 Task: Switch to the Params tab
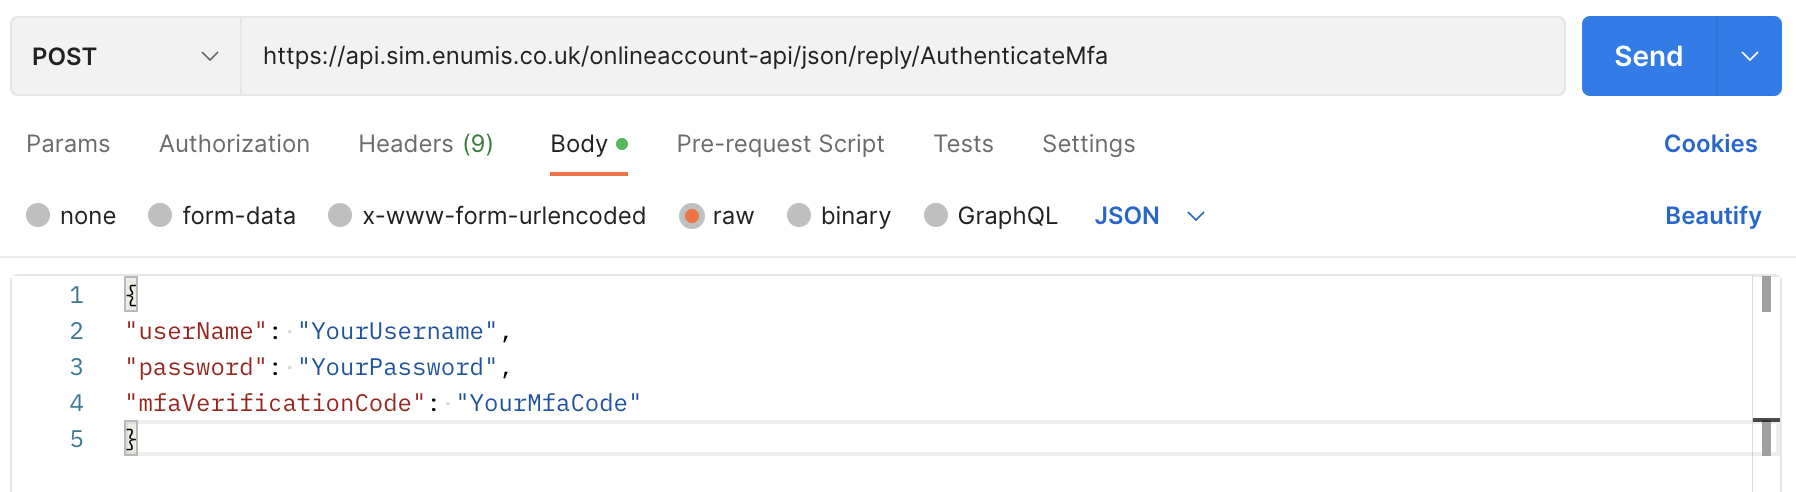click(x=68, y=144)
